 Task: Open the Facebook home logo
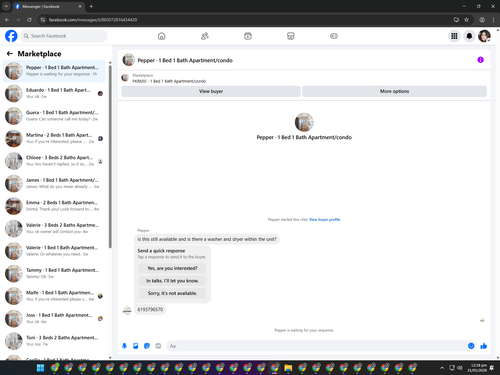point(11,36)
